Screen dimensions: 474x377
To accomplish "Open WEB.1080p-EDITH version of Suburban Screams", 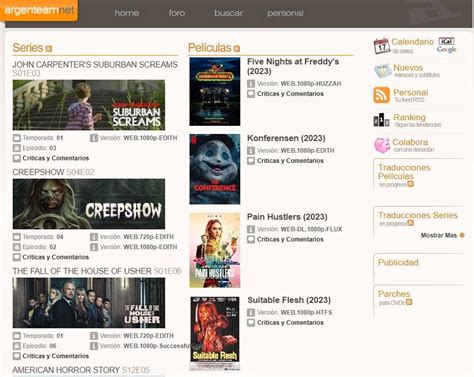I will point(150,138).
